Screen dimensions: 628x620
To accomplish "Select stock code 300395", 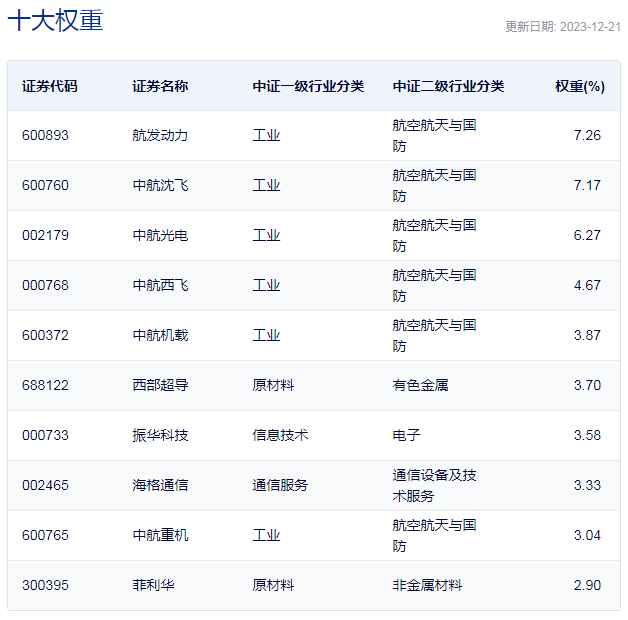I will [45, 586].
